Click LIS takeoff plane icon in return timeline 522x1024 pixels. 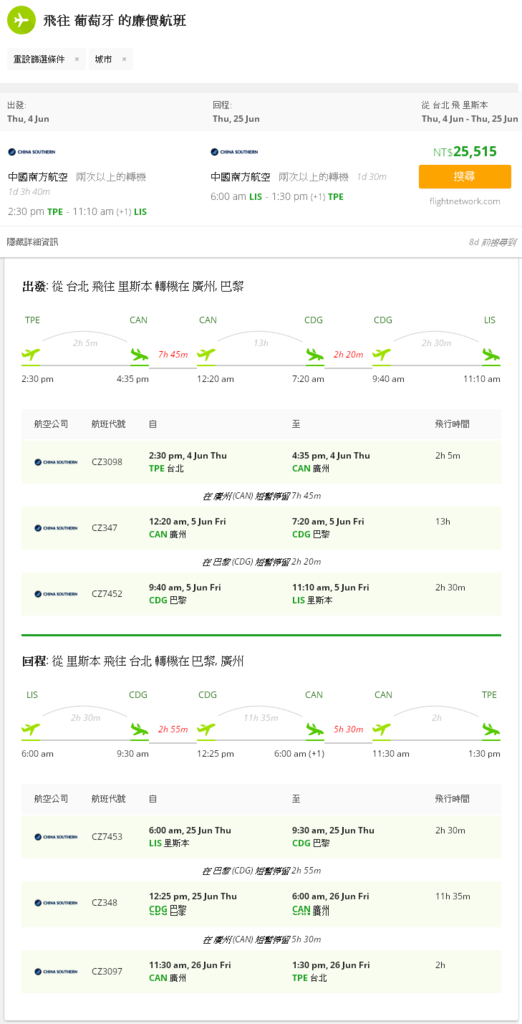31,729
